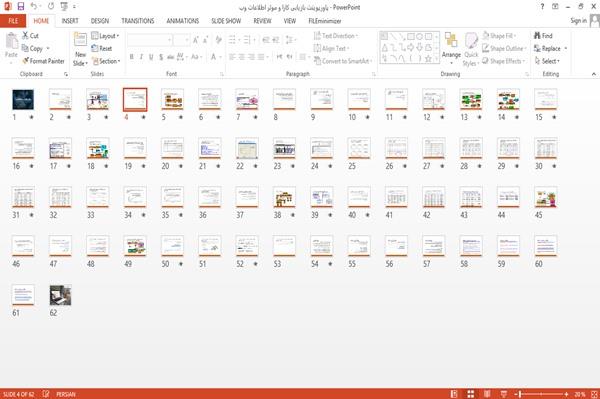Select slide 62 thumbnail
Viewport: 600px width, 399px height.
point(60,295)
